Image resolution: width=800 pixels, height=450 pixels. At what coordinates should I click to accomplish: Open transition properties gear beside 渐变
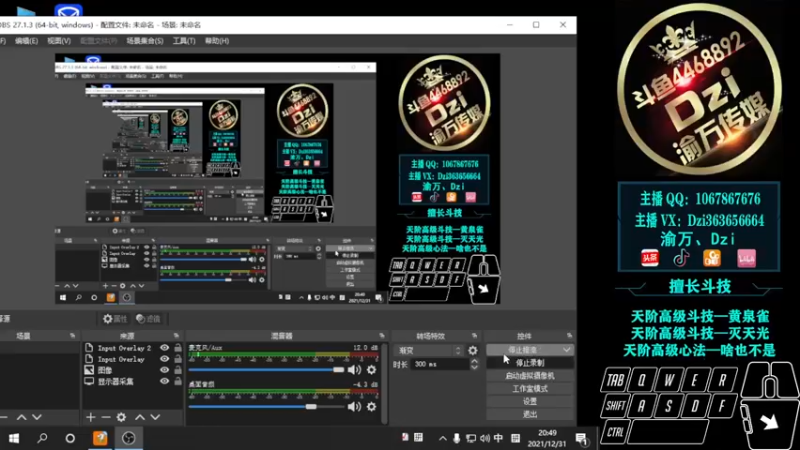[x=473, y=351]
